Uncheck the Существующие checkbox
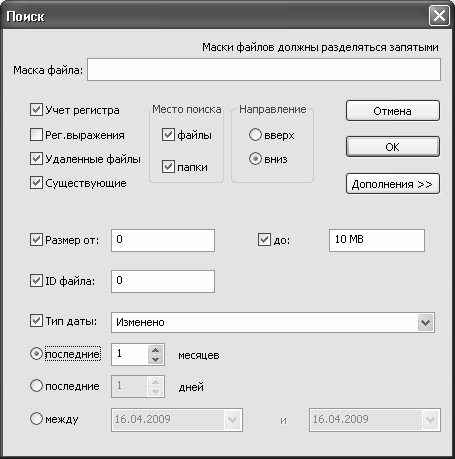This screenshot has height=459, width=455. (36, 183)
